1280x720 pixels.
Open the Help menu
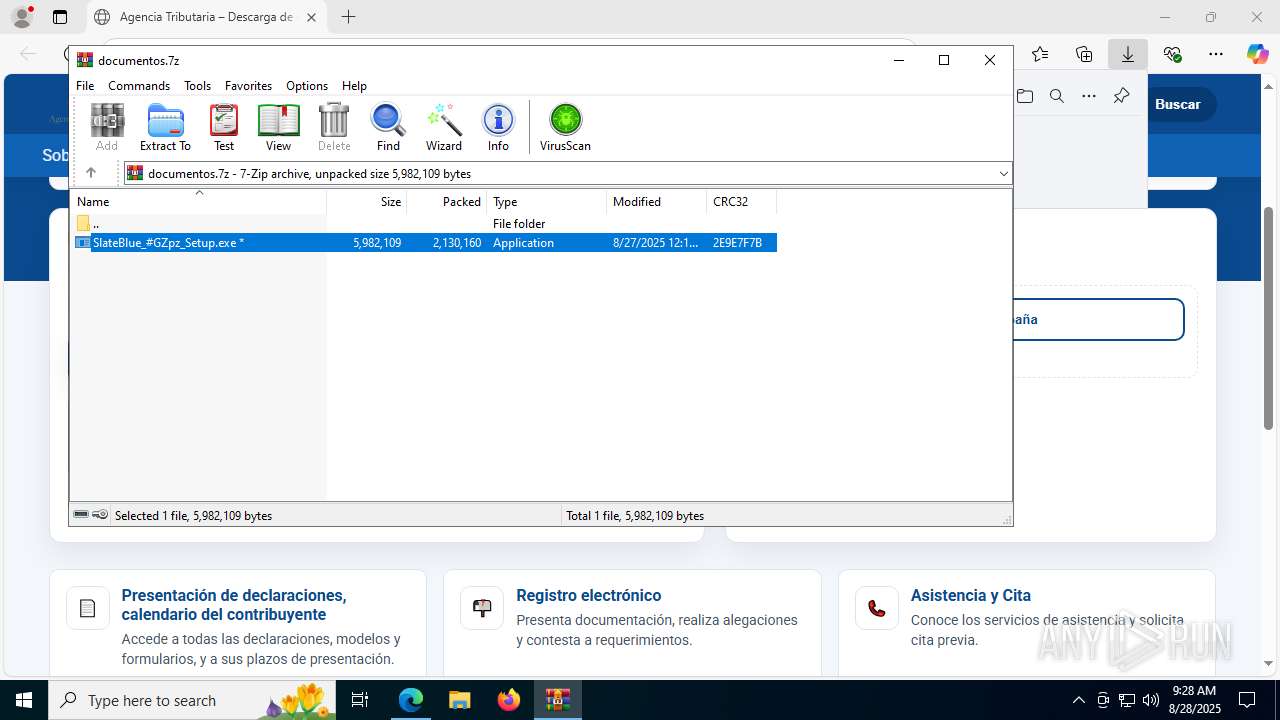[354, 86]
